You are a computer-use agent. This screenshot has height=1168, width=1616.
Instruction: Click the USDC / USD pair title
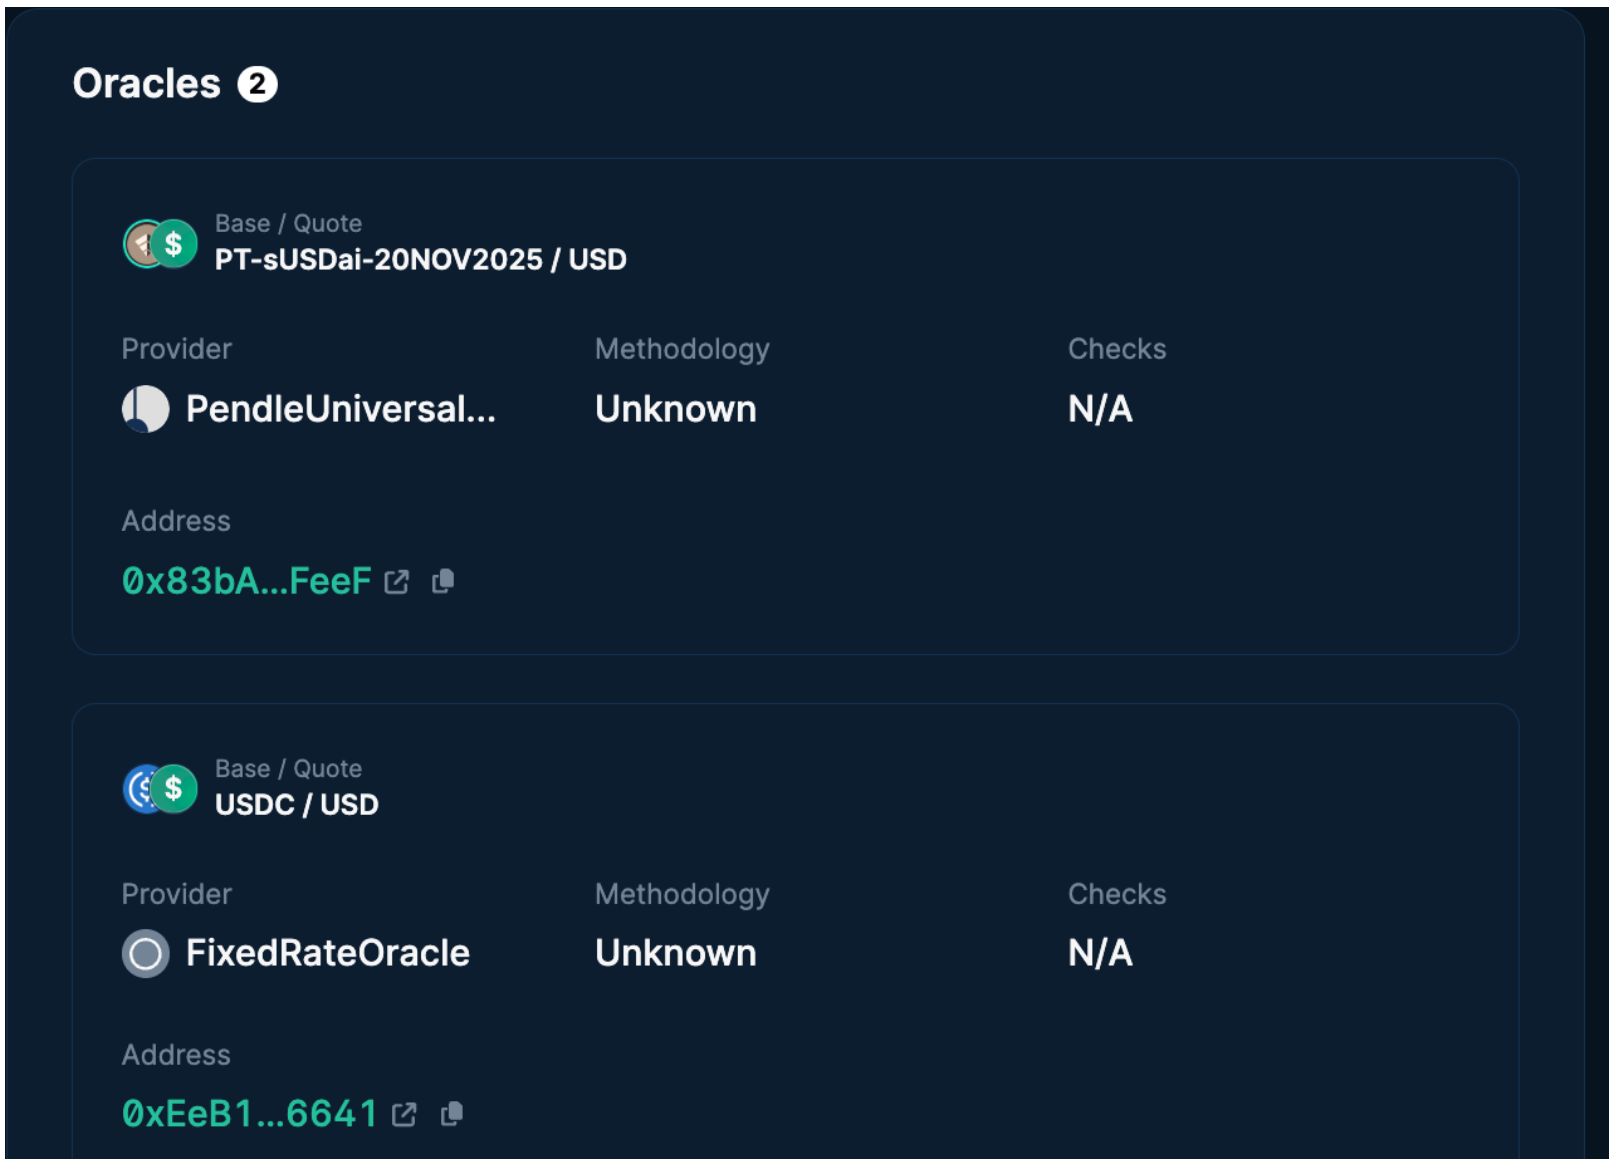click(296, 805)
